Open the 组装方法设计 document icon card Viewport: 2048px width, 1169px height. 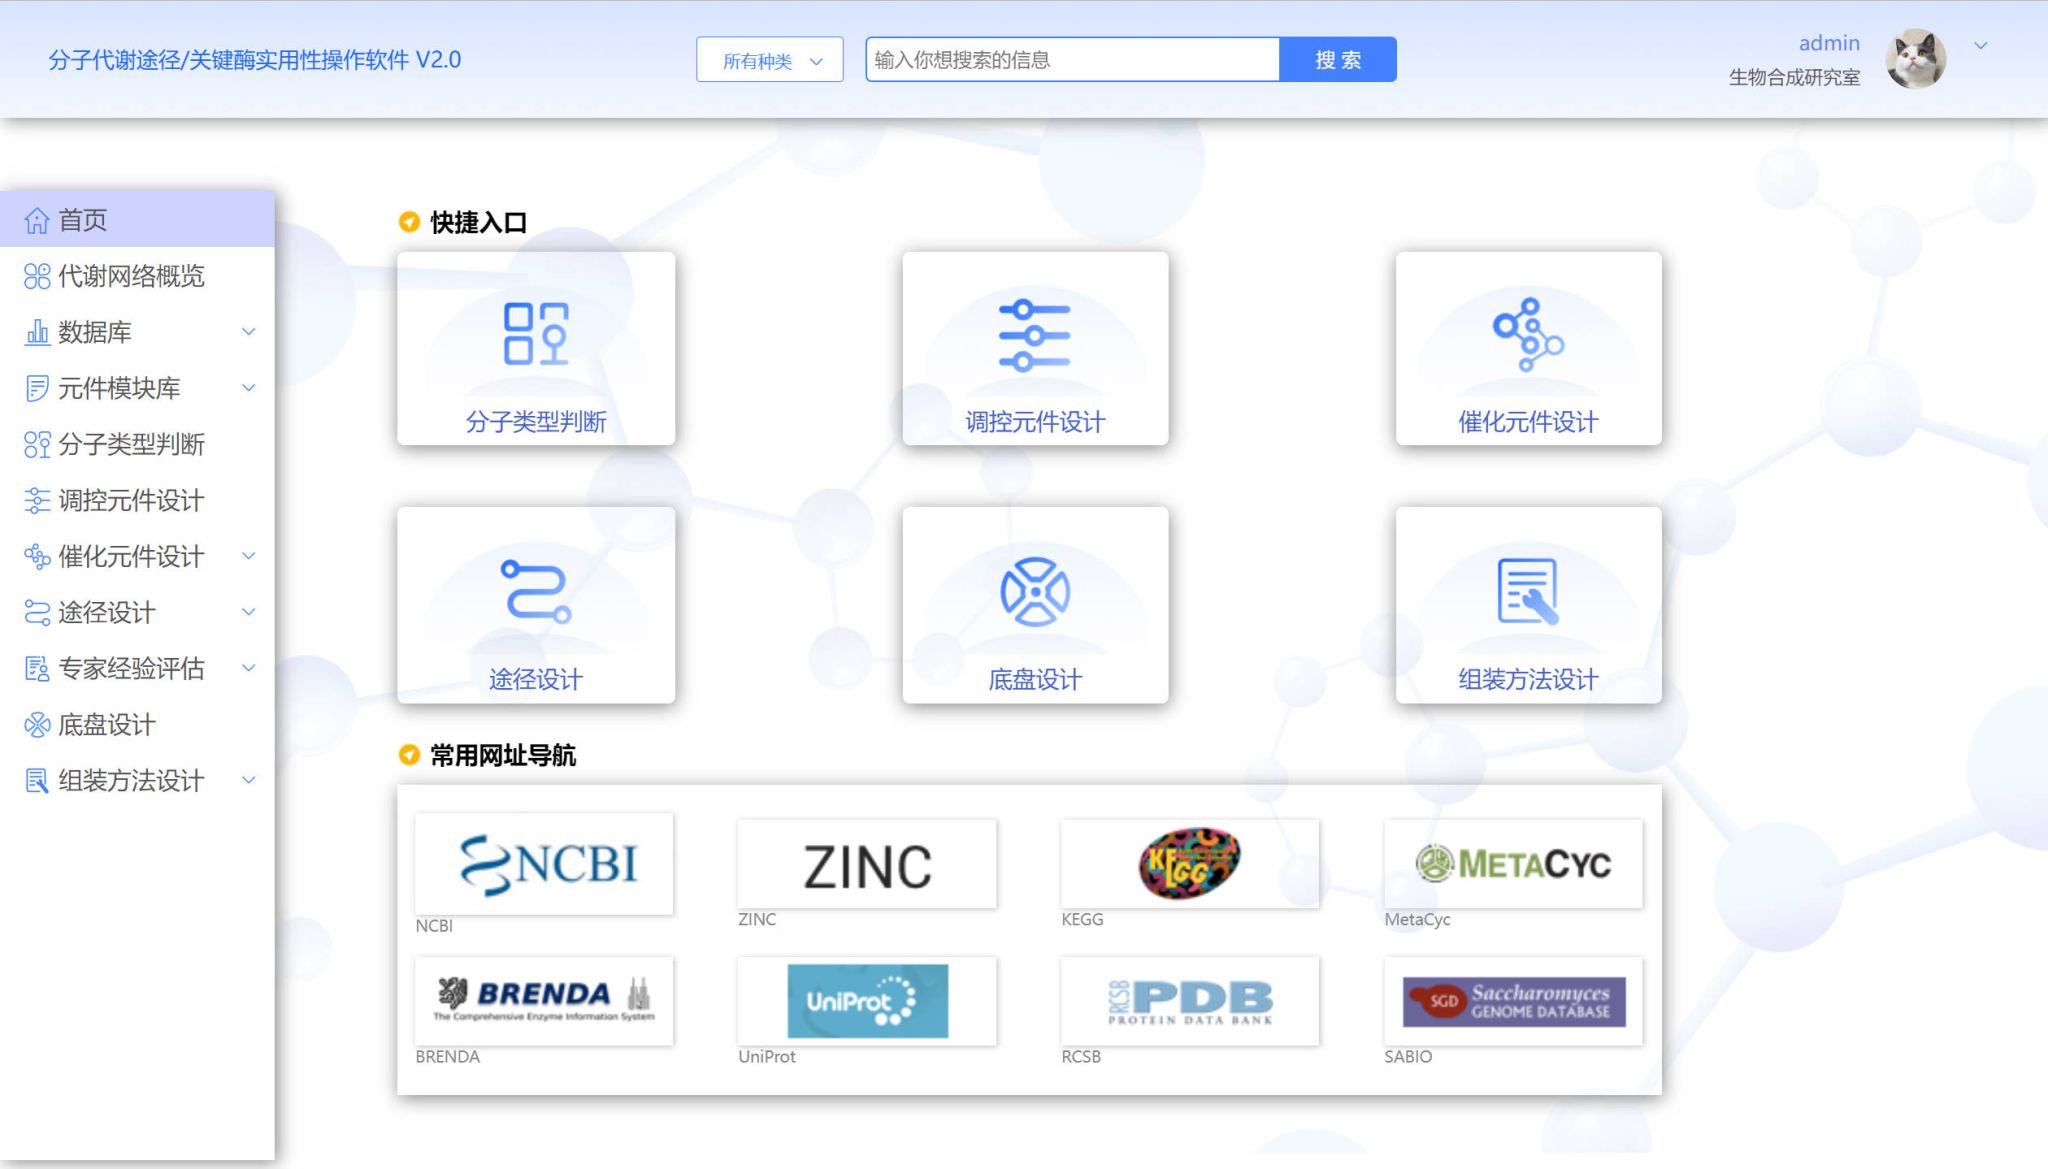(x=1527, y=592)
